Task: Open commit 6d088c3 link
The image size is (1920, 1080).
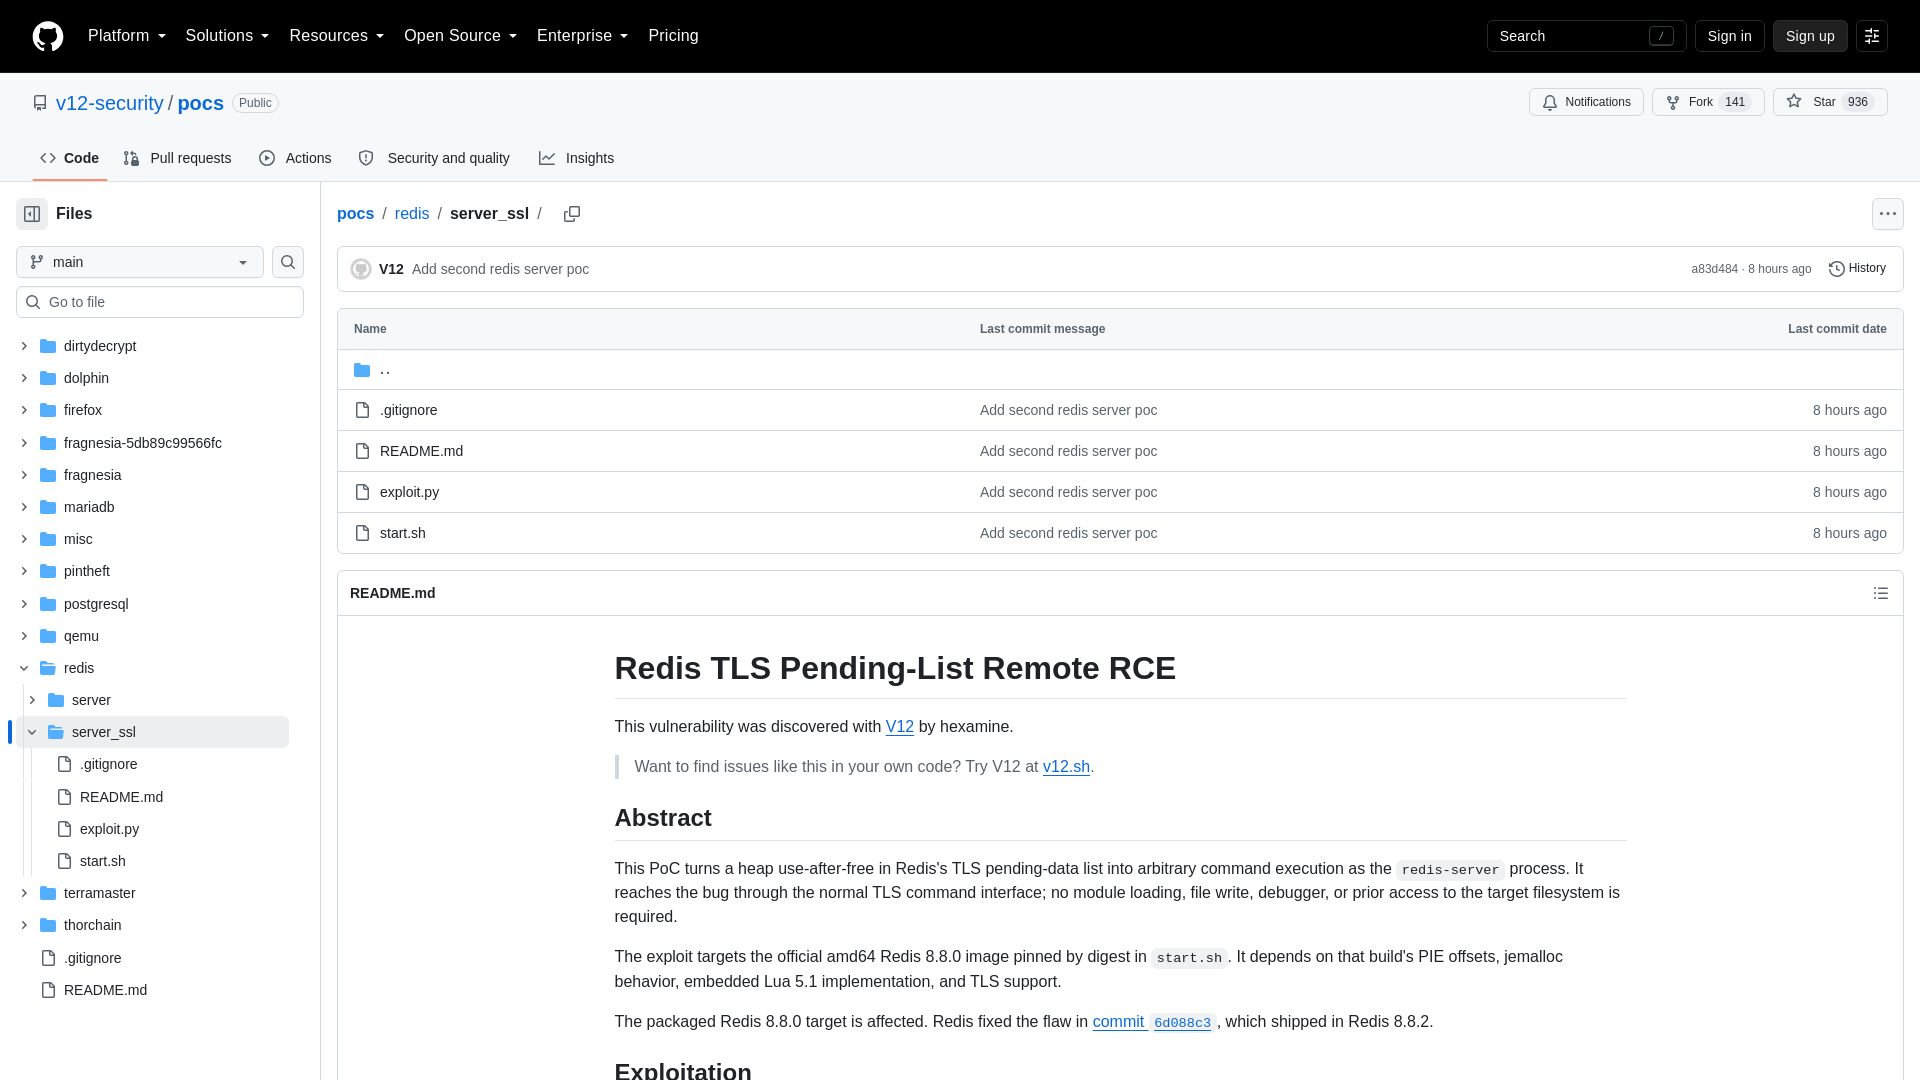Action: [x=1153, y=1022]
